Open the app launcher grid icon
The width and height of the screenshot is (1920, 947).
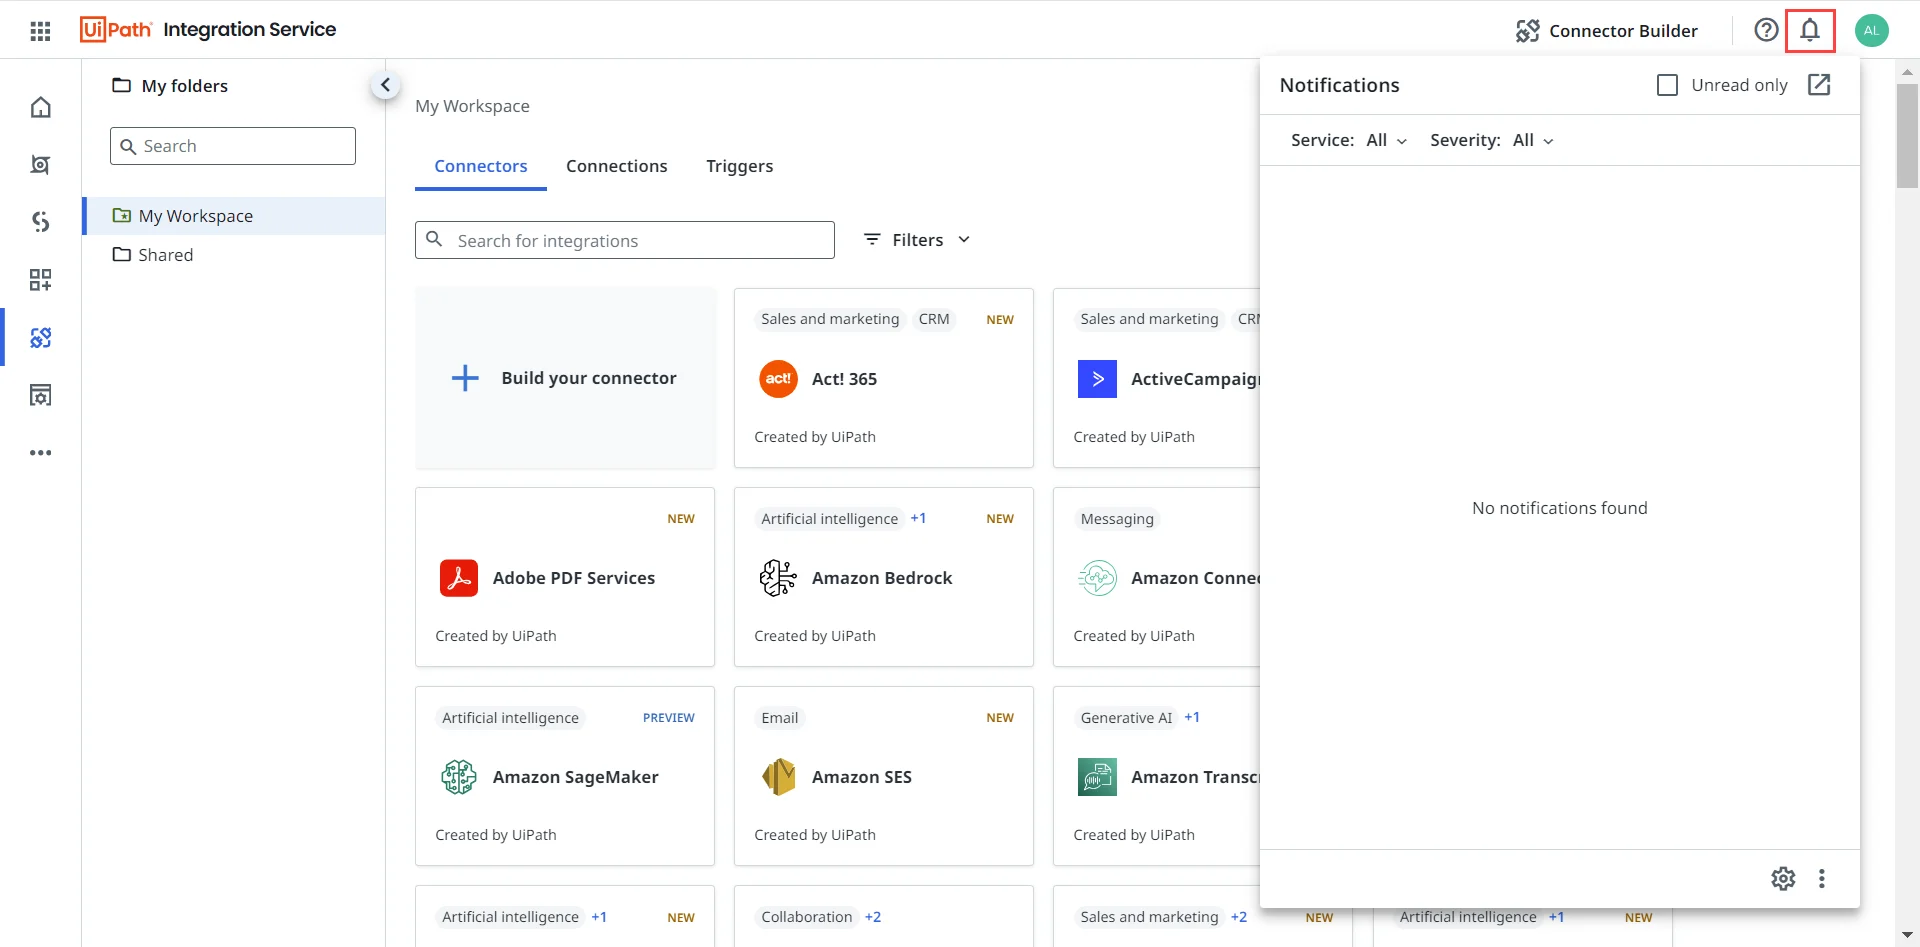pos(40,31)
